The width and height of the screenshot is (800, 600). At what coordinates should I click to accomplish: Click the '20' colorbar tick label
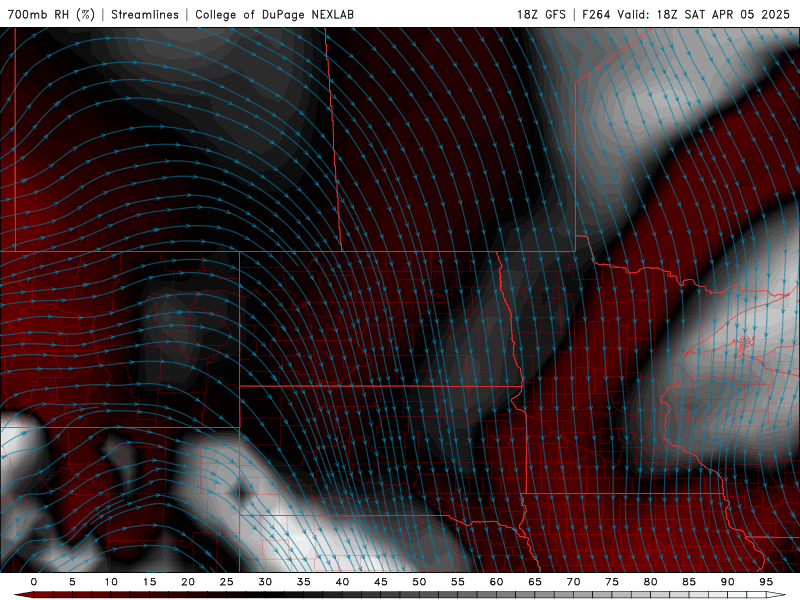coord(188,582)
